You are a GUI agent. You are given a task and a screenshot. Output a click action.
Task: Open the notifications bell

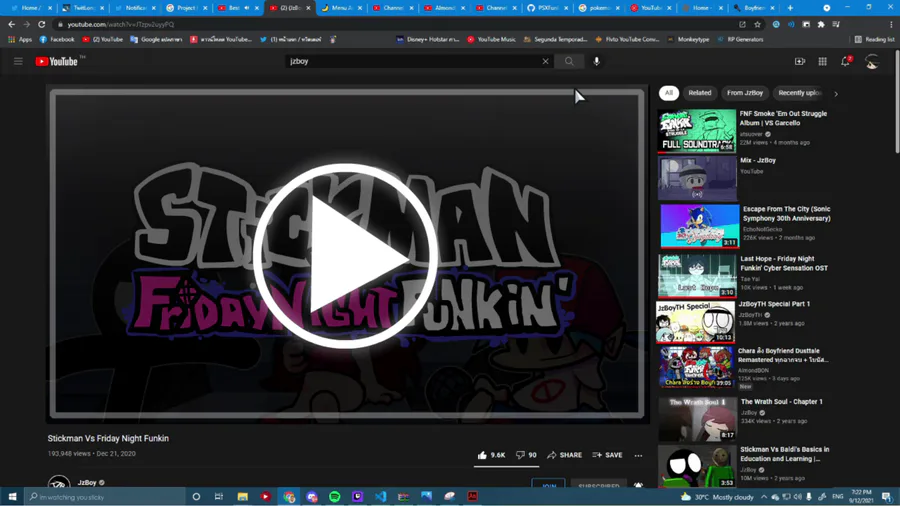845,61
